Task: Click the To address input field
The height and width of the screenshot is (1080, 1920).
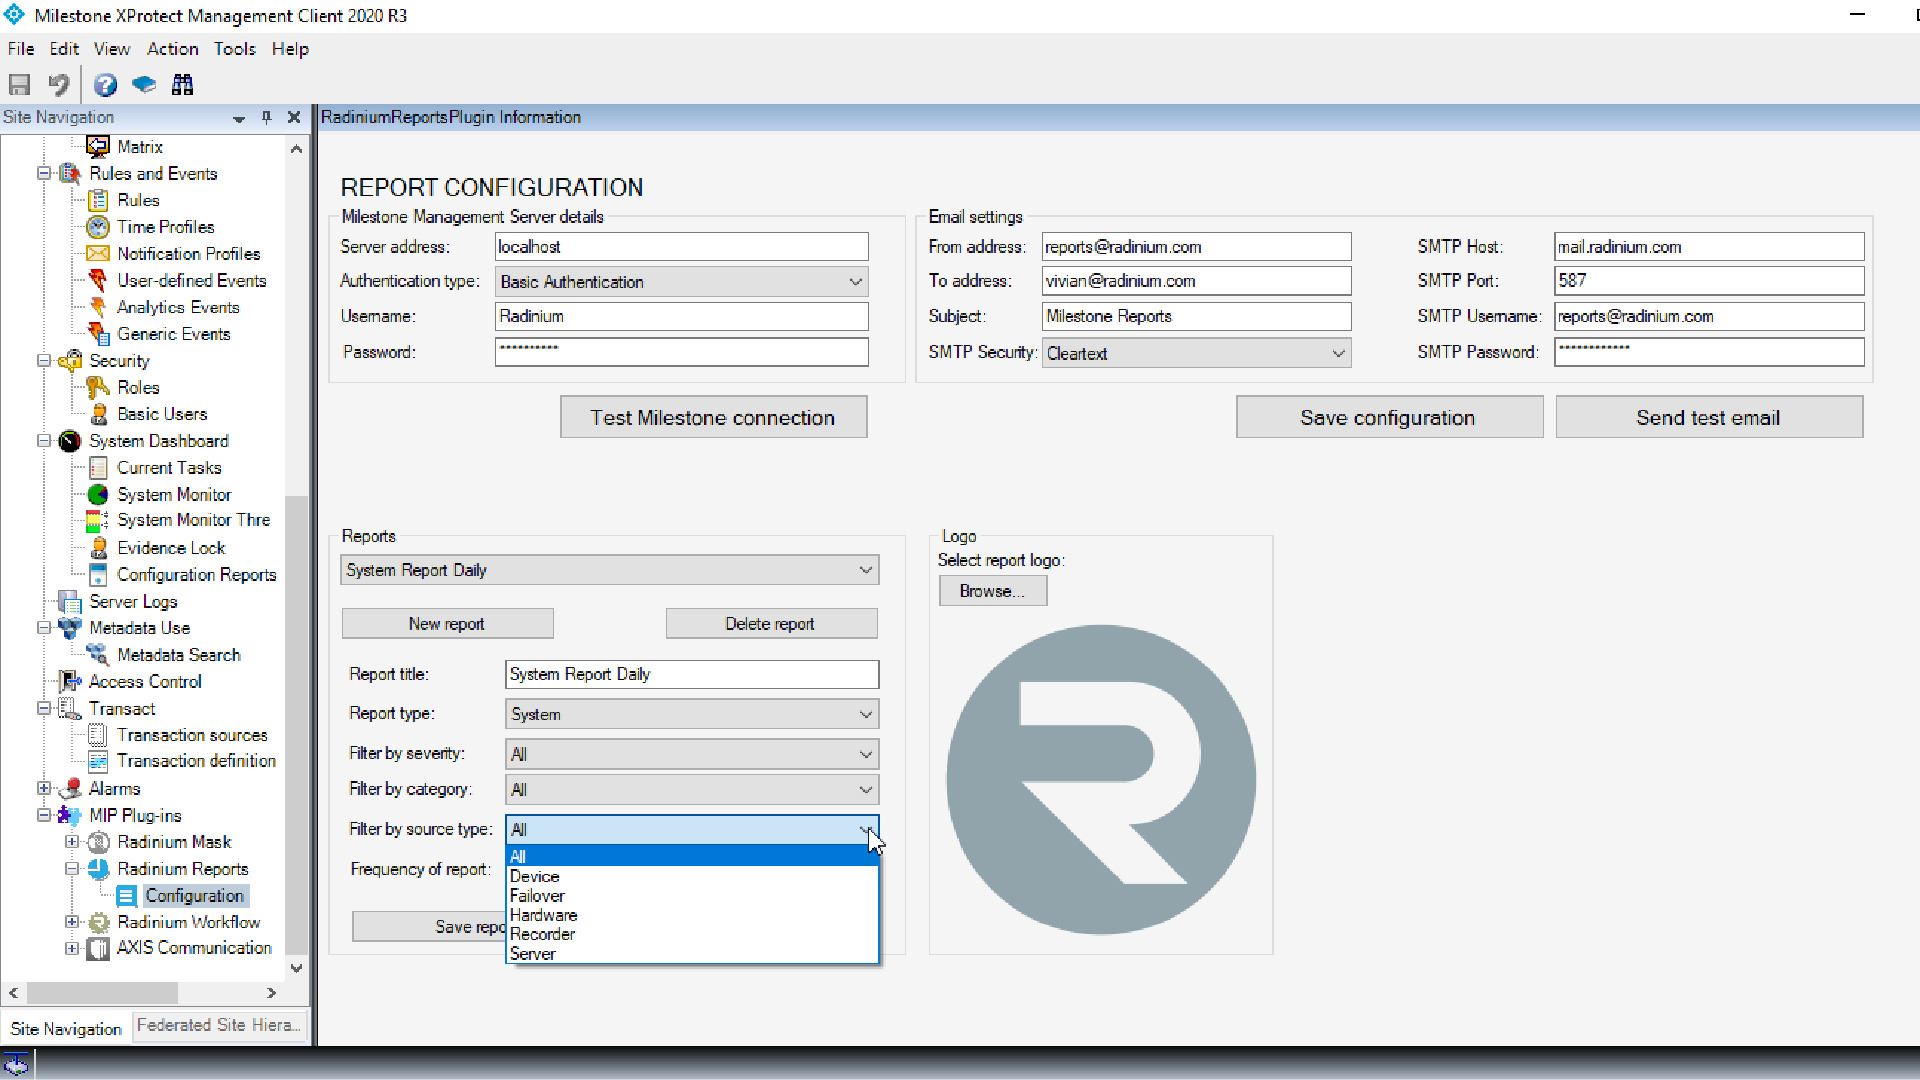Action: point(1196,281)
